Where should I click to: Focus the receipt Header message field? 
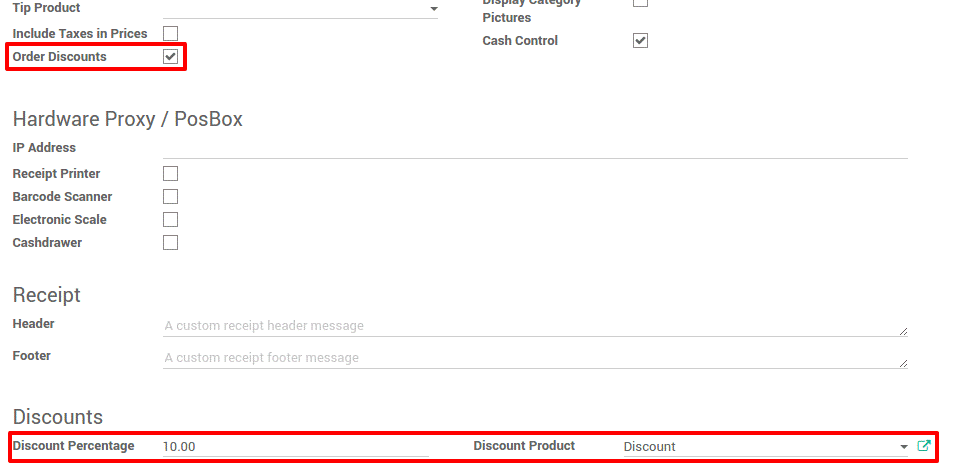click(x=530, y=326)
